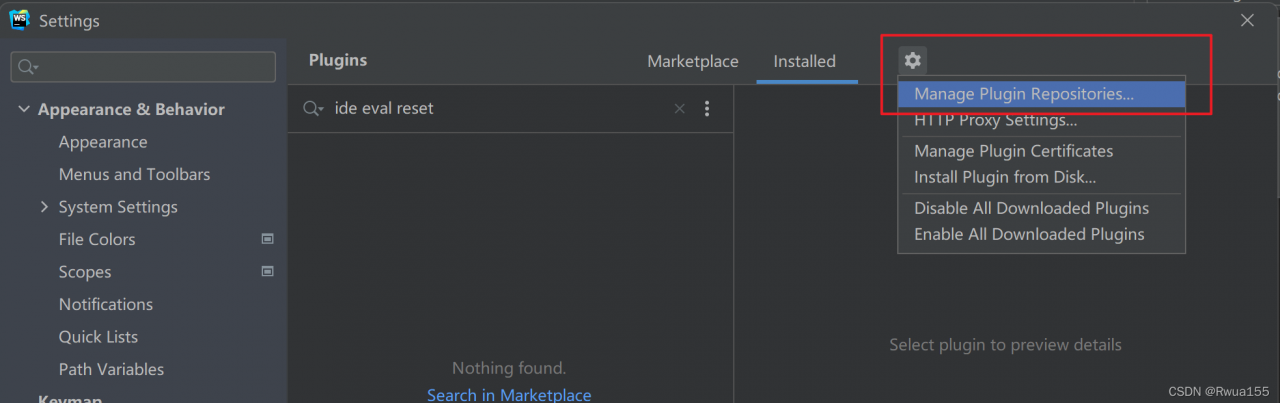This screenshot has height=403, width=1280.
Task: Select Manage Plugin Repositories menu entry
Action: [x=1024, y=94]
